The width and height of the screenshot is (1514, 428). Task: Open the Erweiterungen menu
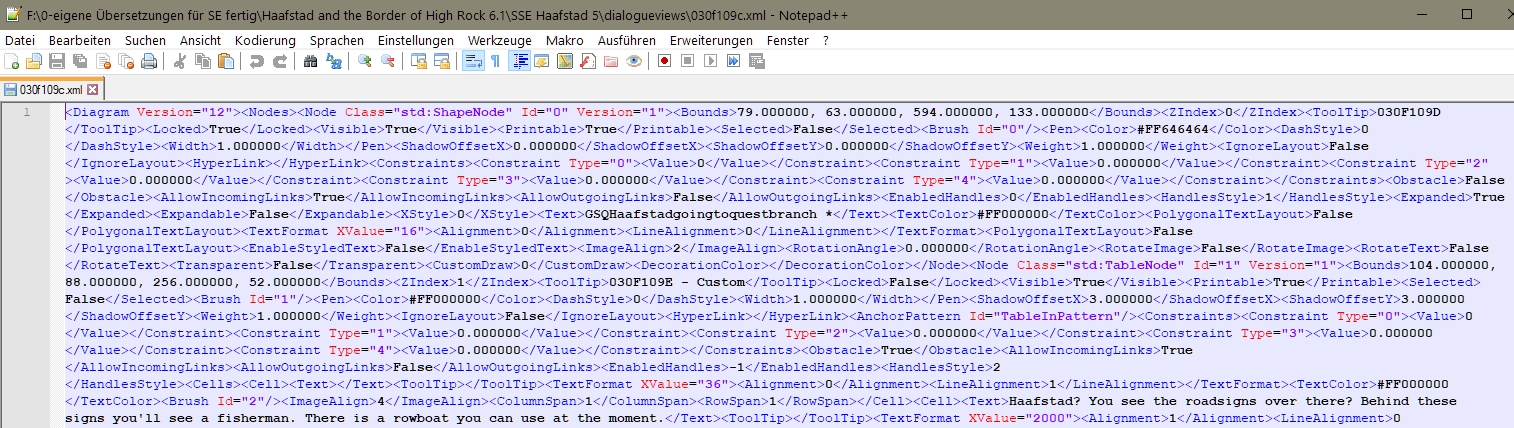tap(711, 40)
